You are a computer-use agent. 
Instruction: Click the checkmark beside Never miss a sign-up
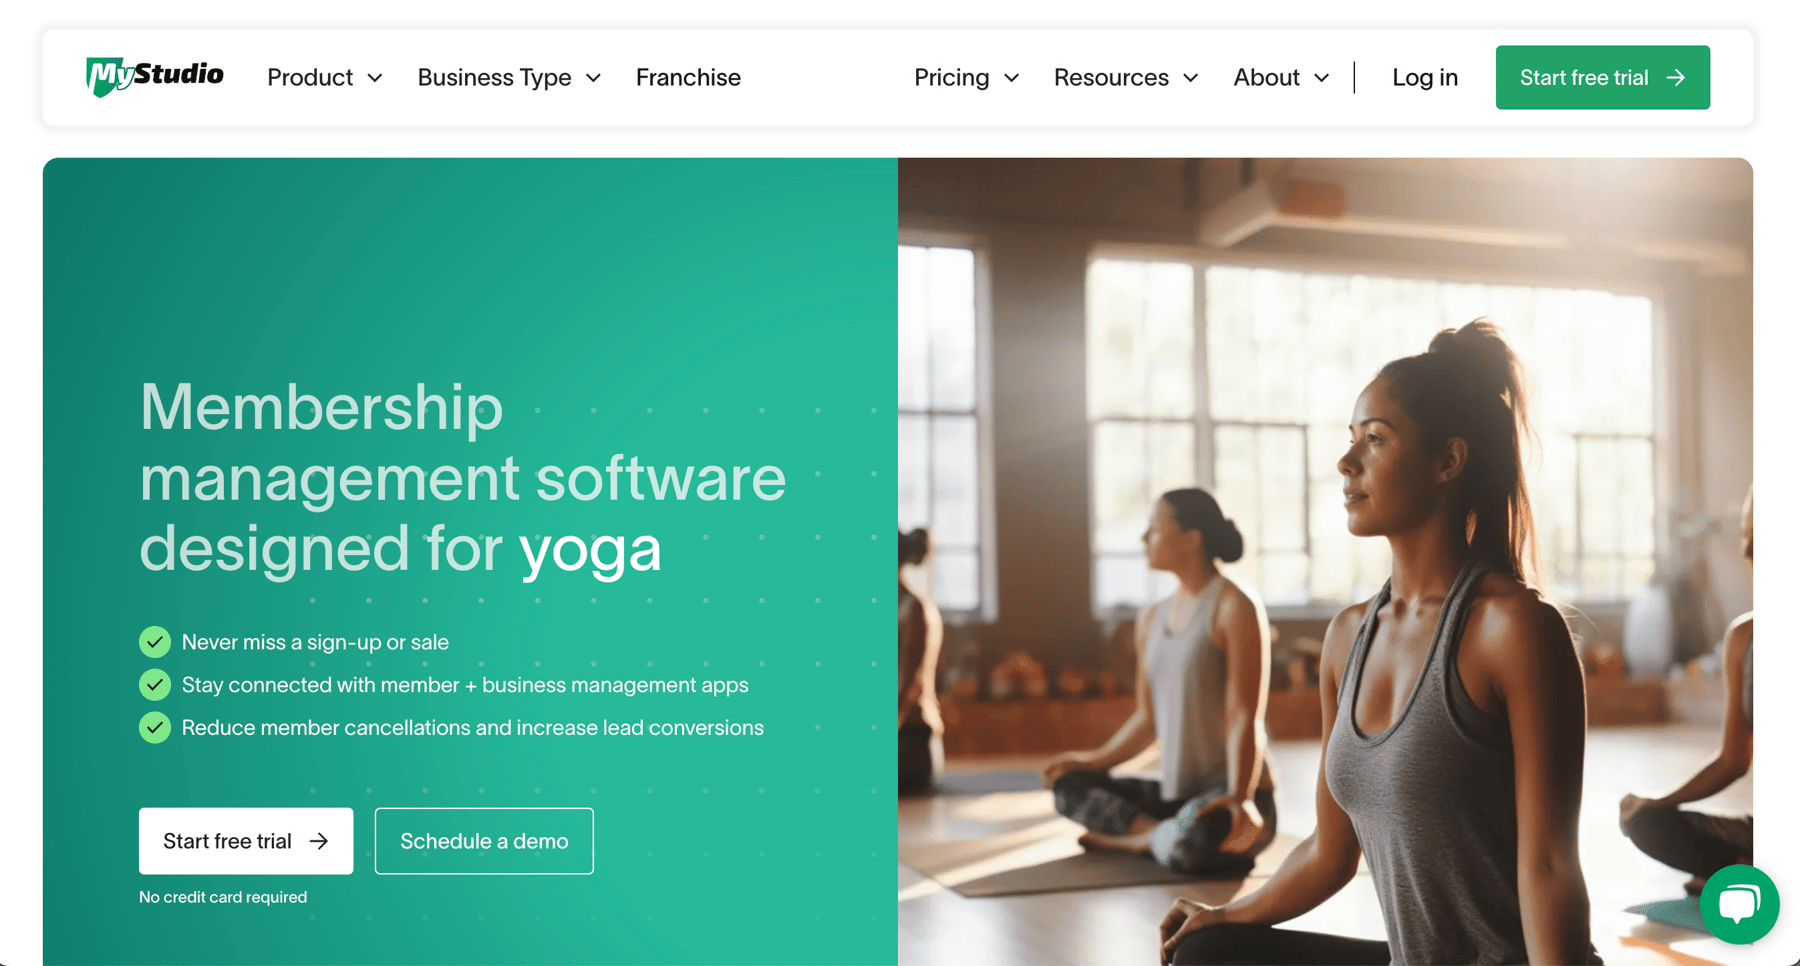tap(155, 642)
